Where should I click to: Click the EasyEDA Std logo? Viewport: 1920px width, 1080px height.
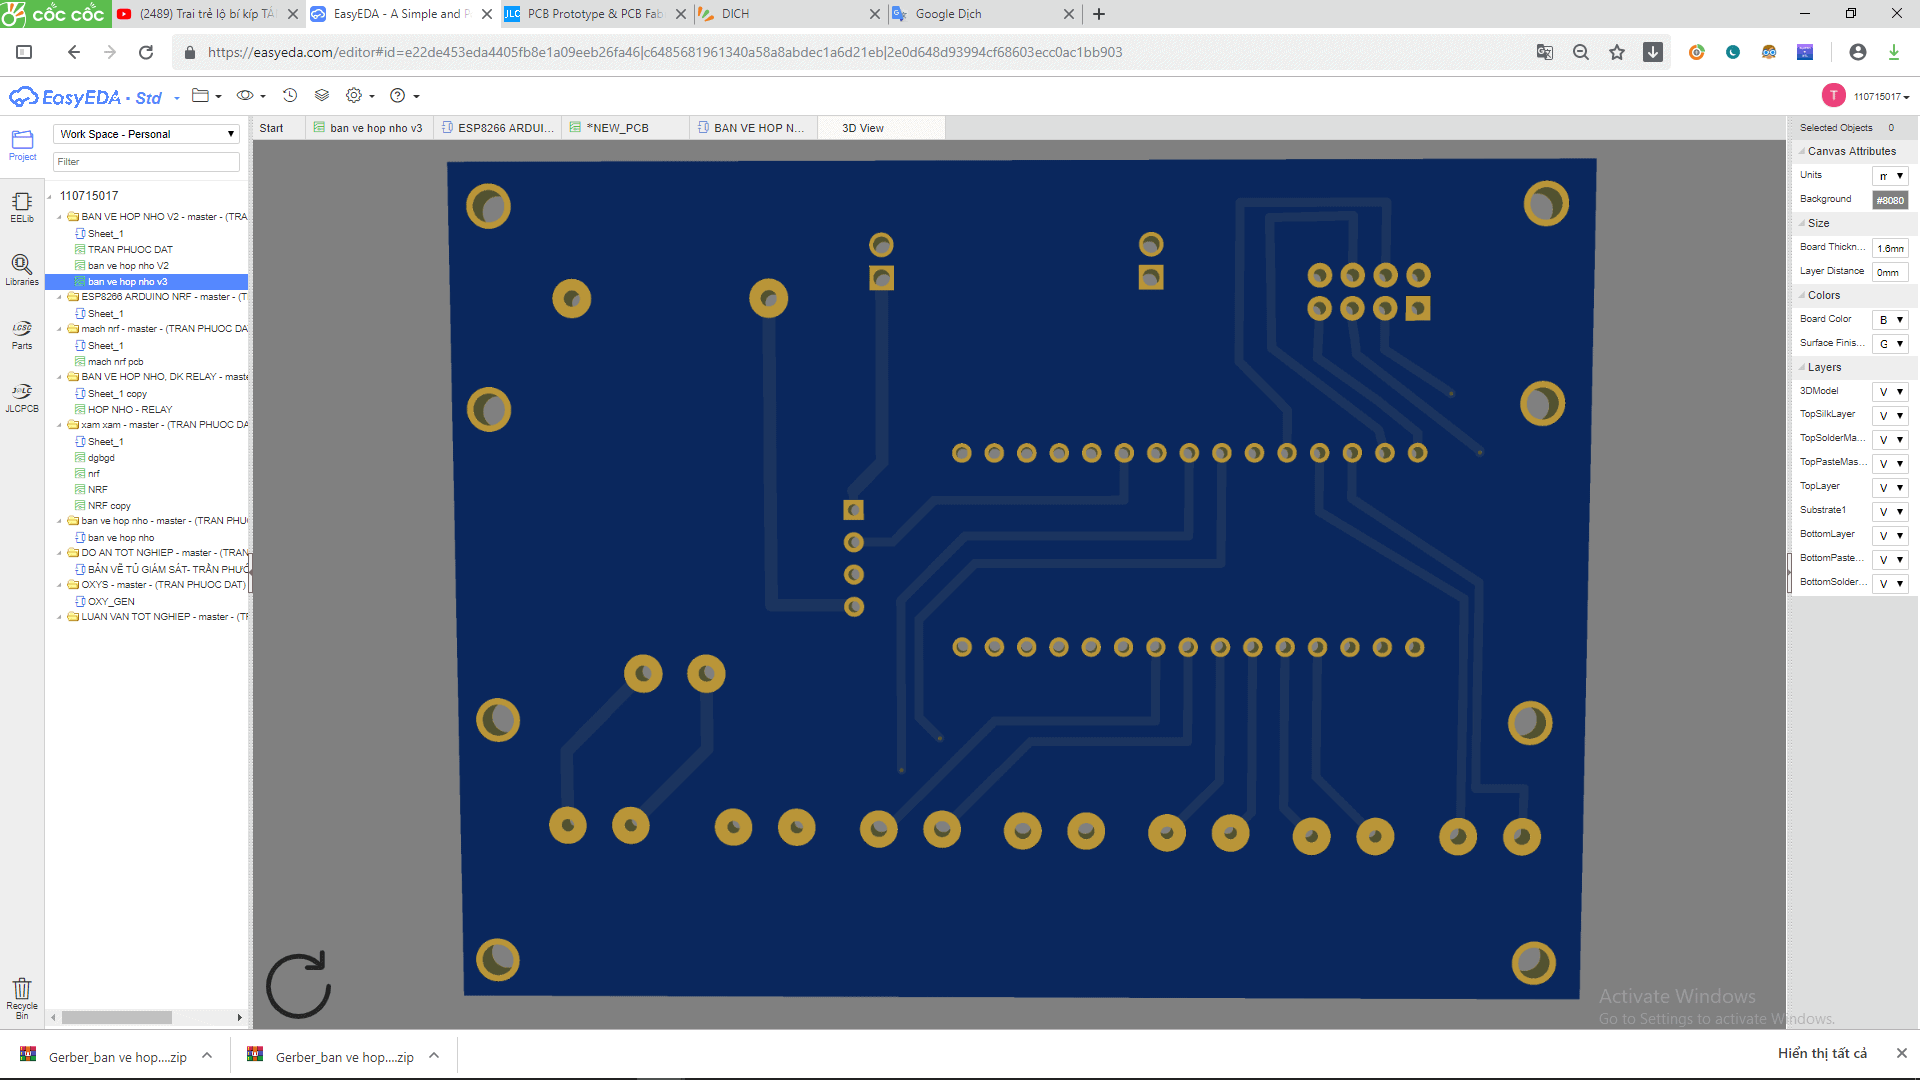point(86,97)
